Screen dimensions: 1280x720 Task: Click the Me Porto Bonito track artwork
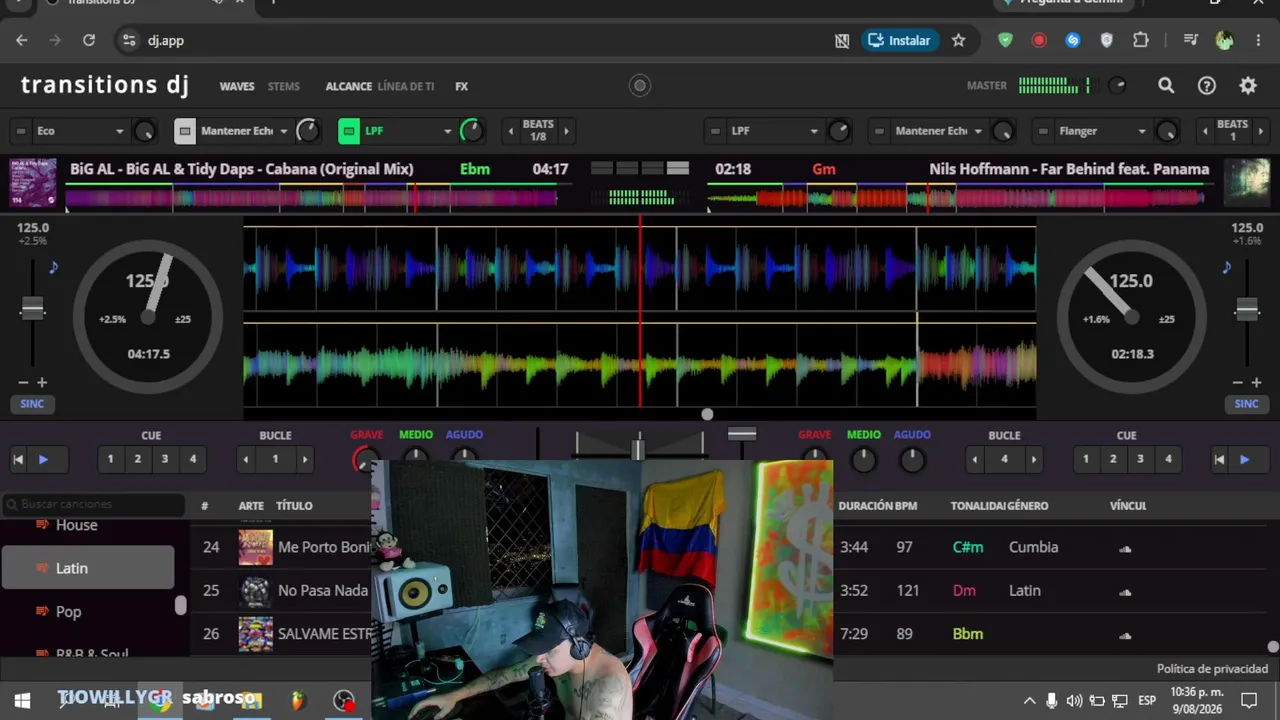[255, 547]
